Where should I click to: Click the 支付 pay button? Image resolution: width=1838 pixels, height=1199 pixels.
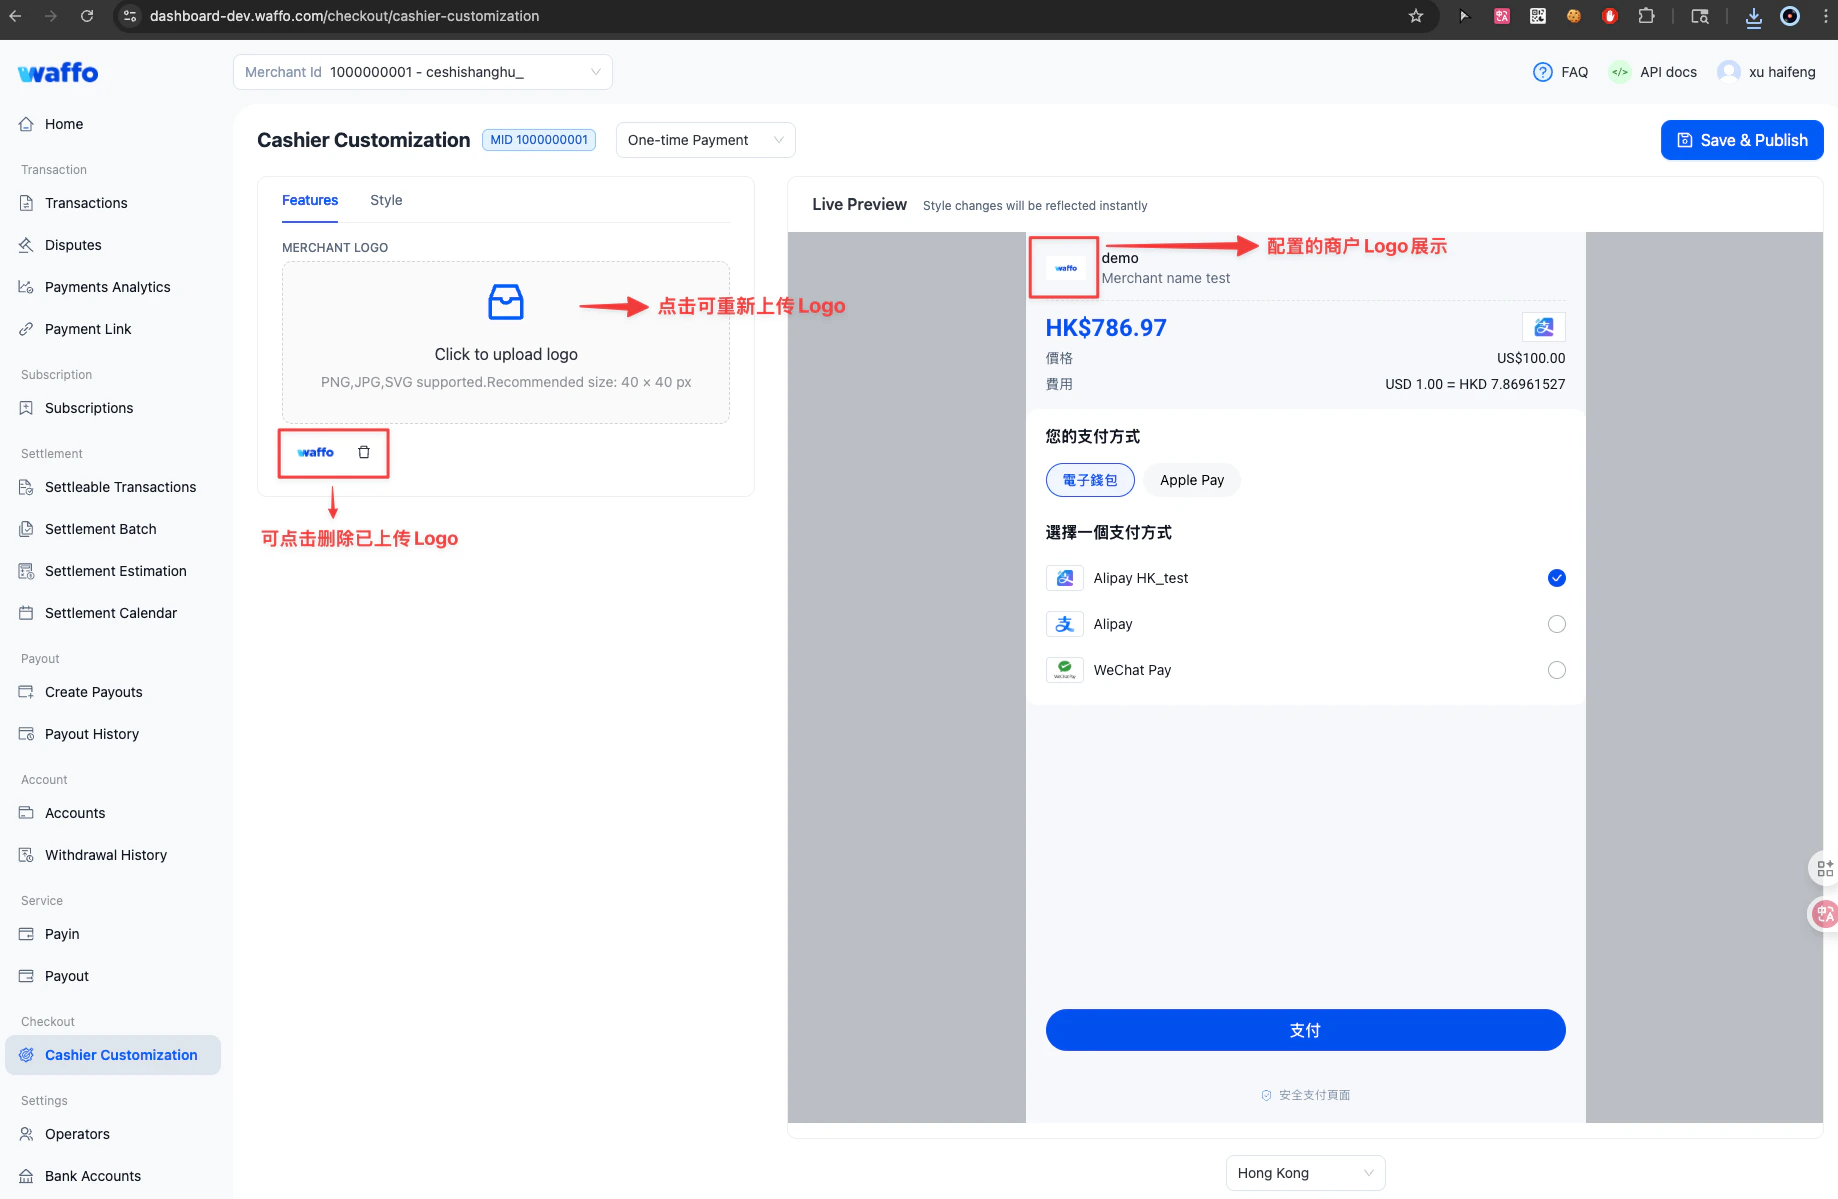[x=1306, y=1030]
